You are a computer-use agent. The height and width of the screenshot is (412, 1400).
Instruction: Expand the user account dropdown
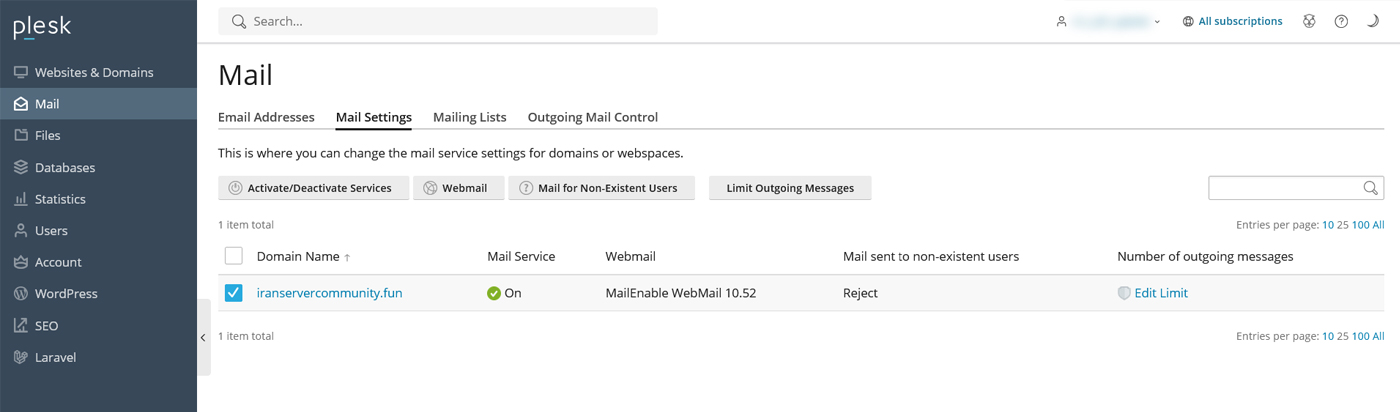1110,21
